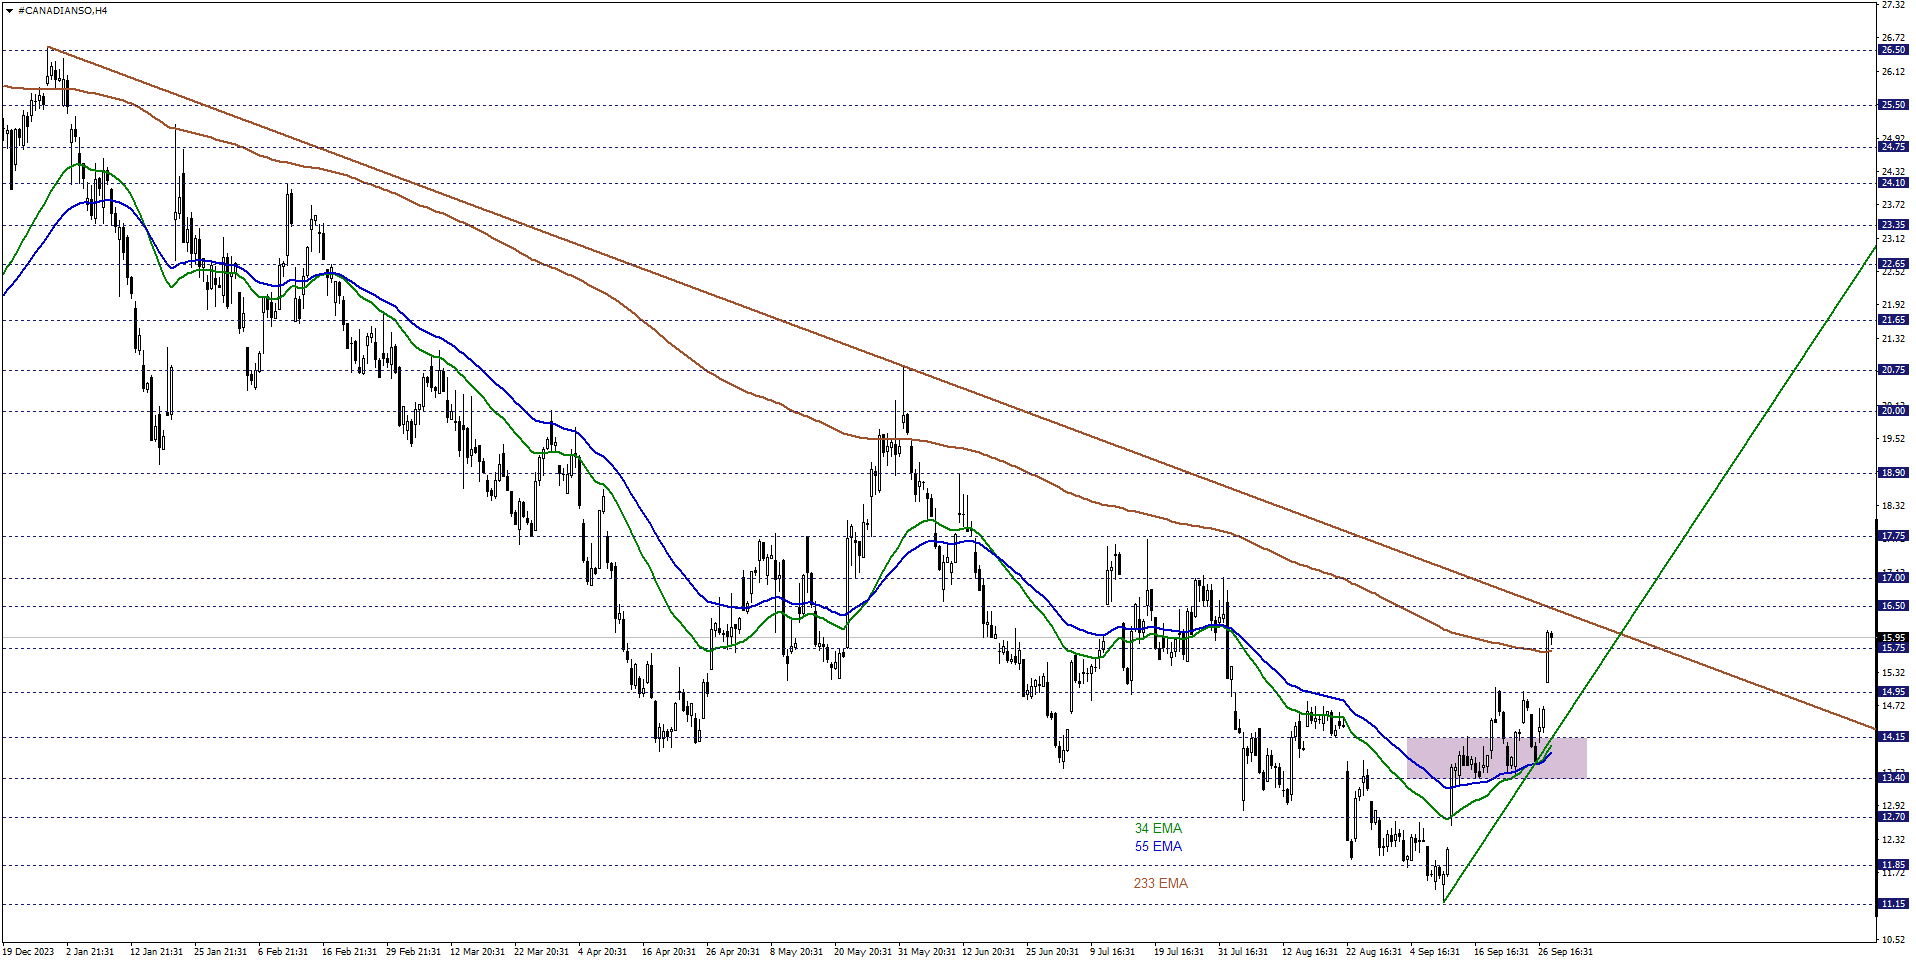Click the 17.75 horizontal level price tag
This screenshot has width=1916, height=963.
pos(1893,537)
